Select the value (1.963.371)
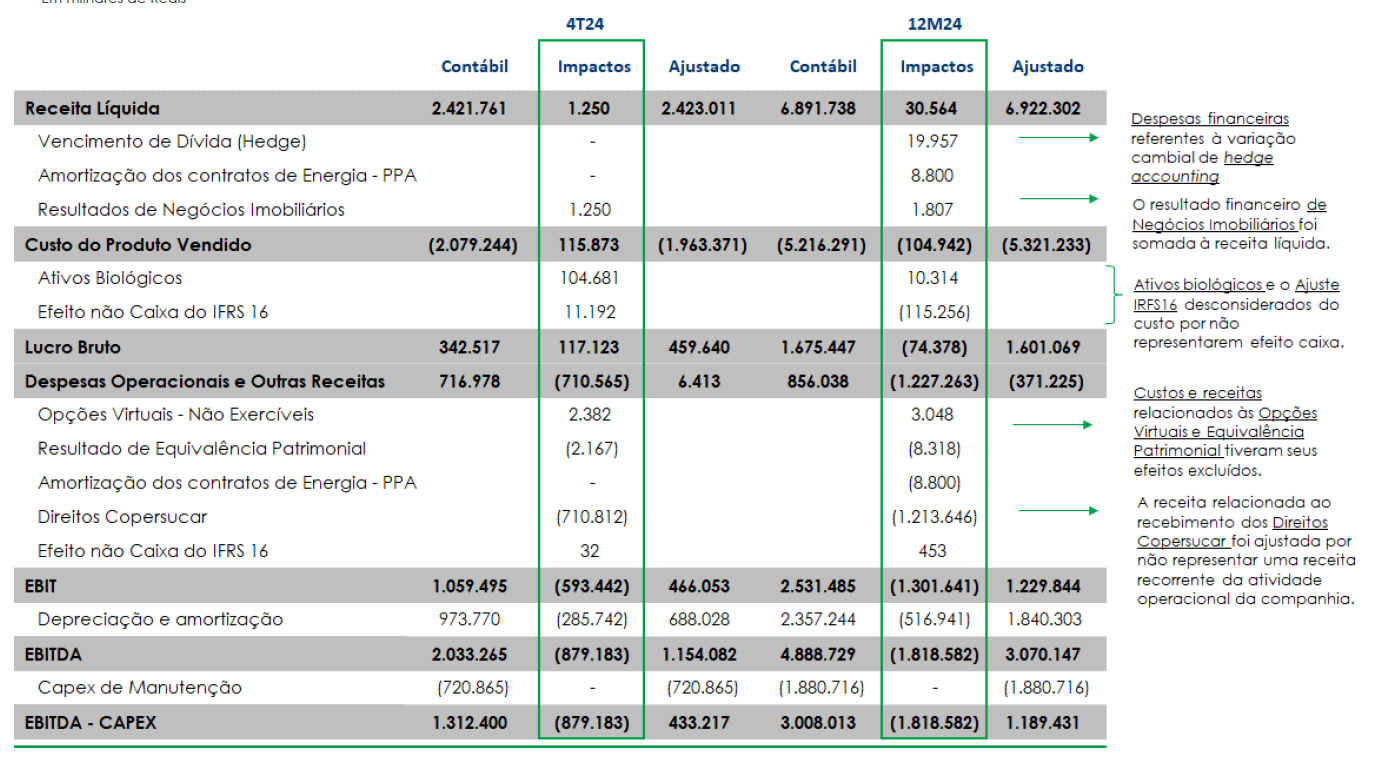This screenshot has height=766, width=1379. [x=702, y=245]
